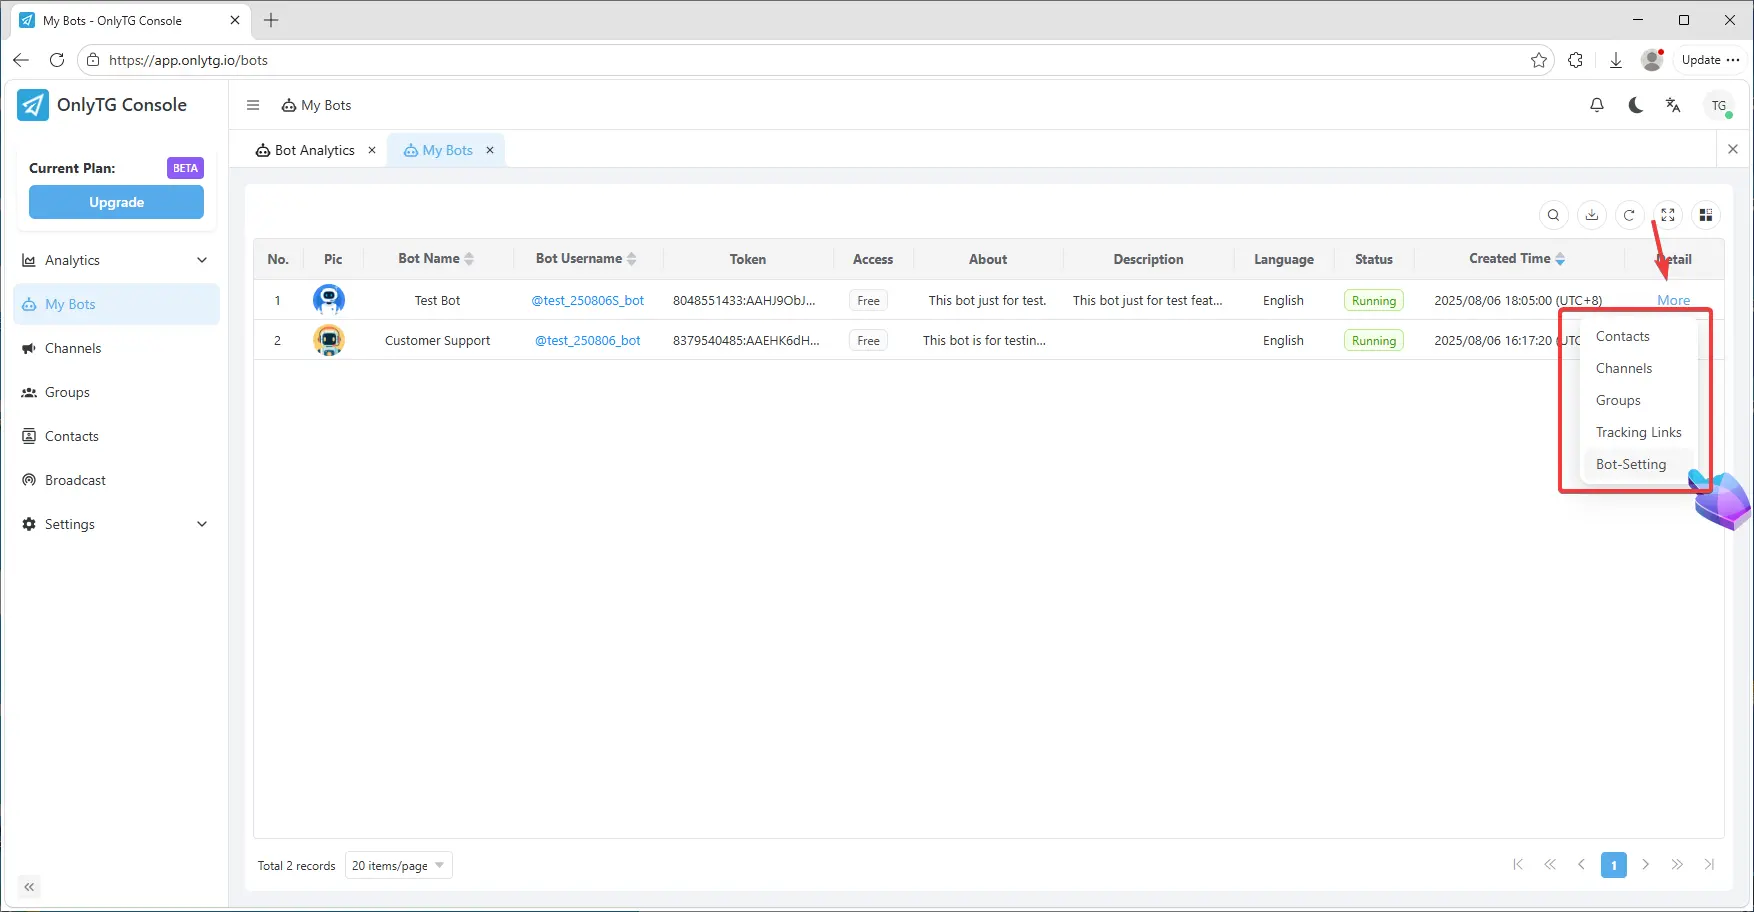Open the 20 items/page dropdown
Image resolution: width=1754 pixels, height=912 pixels.
click(398, 866)
